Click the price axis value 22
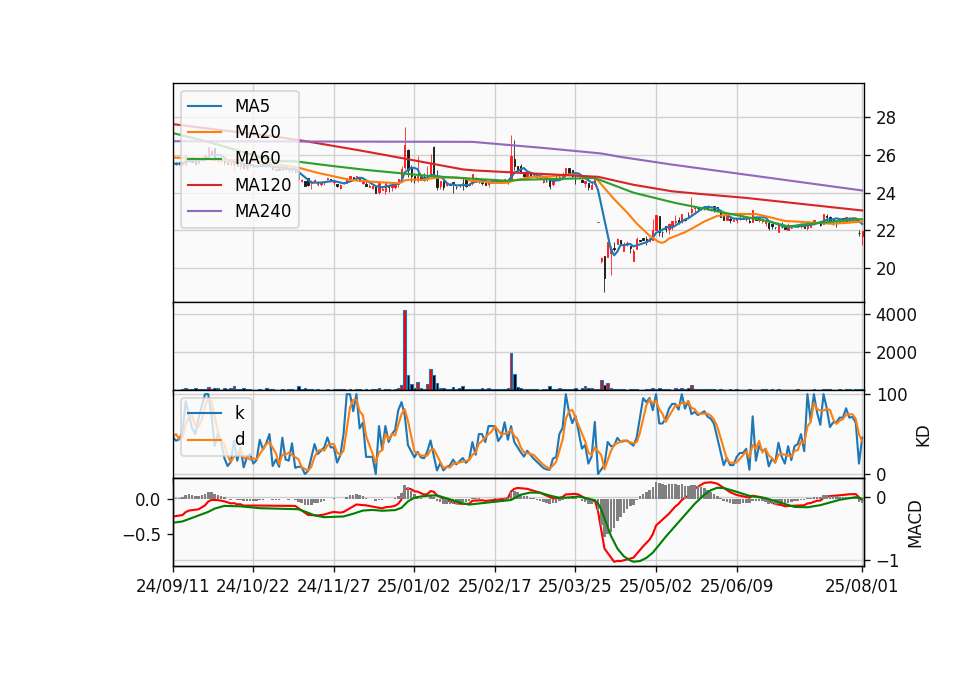Screen dimensions: 960x690 click(885, 231)
